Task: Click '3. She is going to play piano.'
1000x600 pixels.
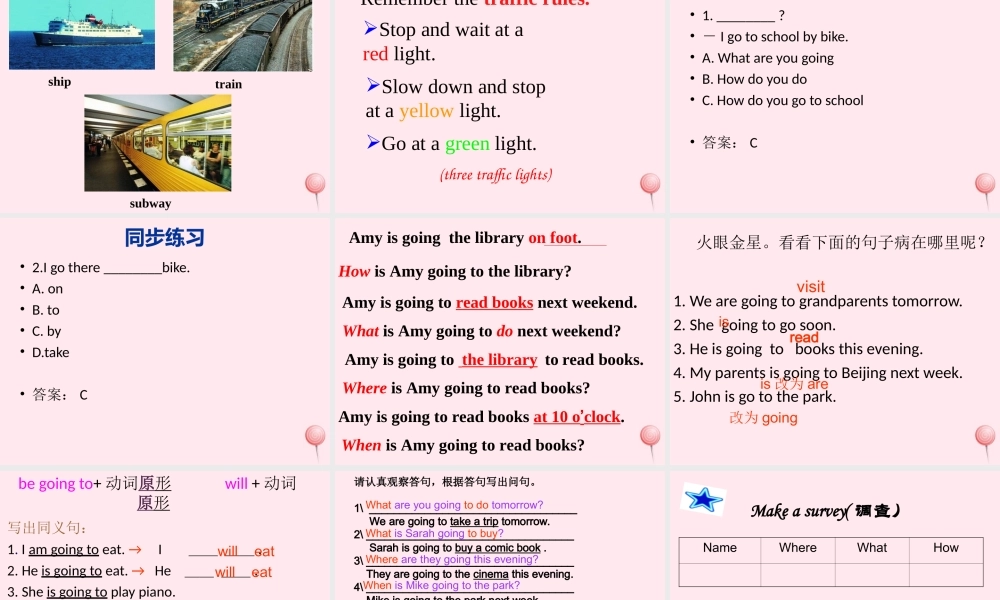Action: (x=91, y=592)
